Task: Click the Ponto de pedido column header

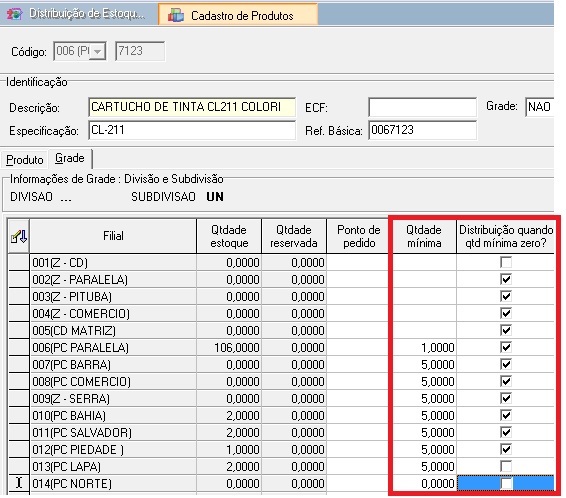Action: point(358,236)
